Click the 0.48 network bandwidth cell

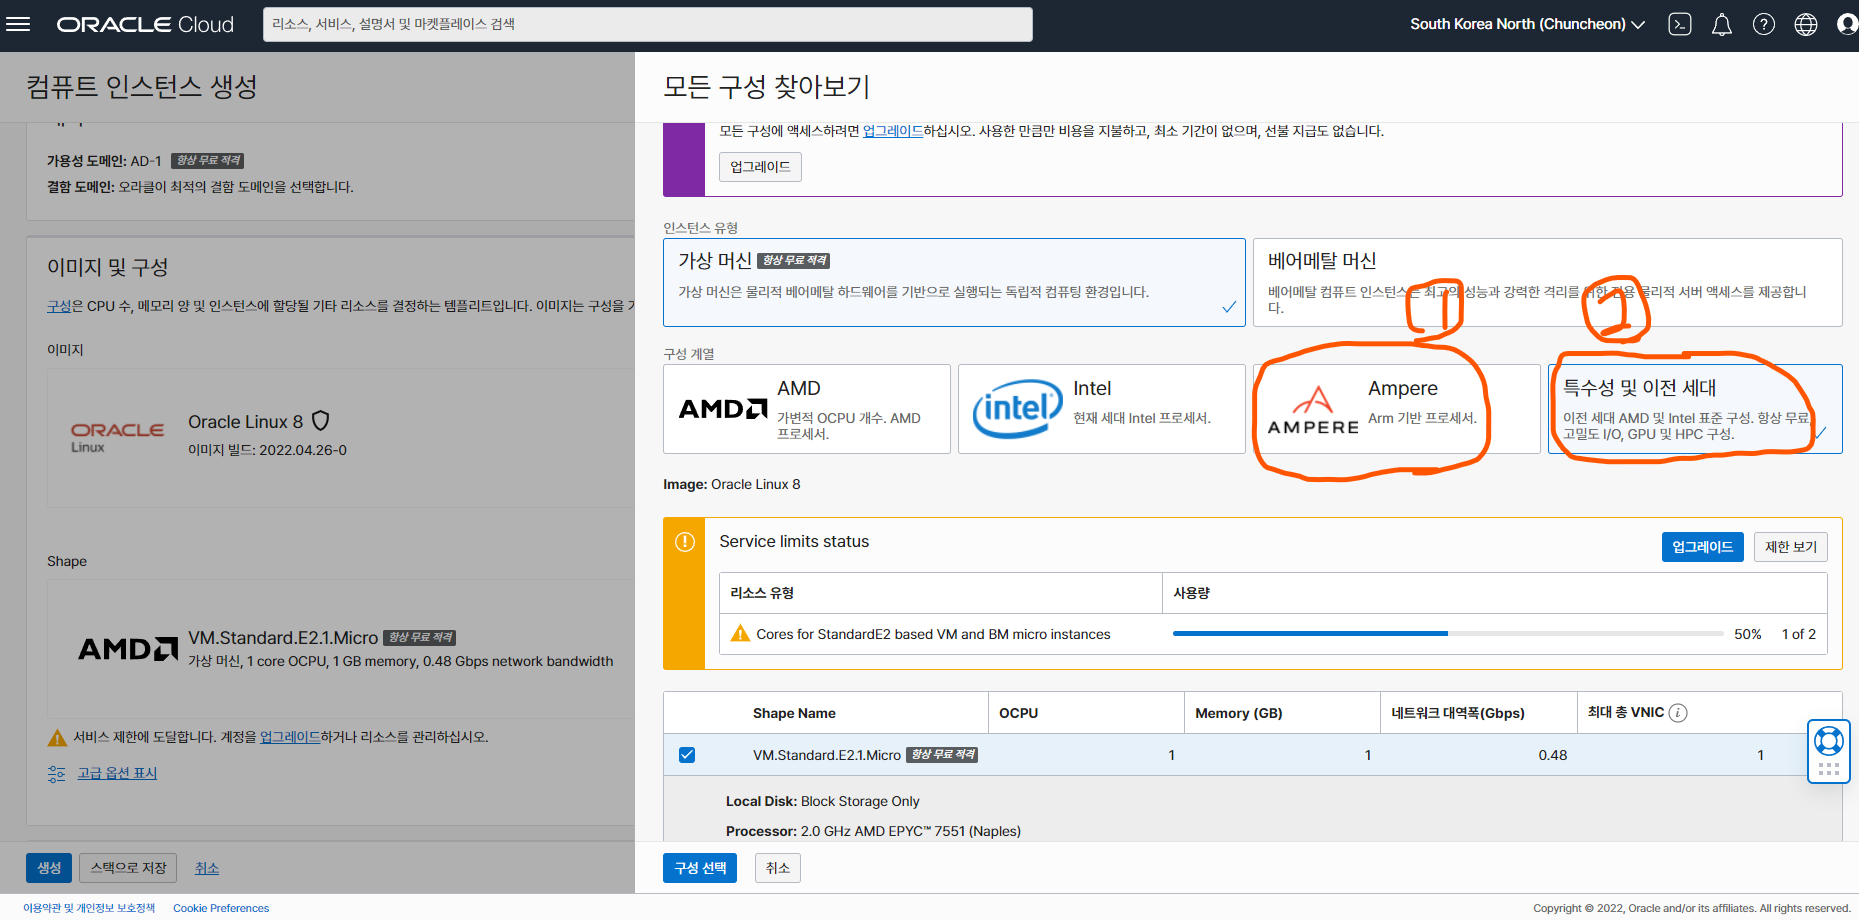[x=1553, y=755]
